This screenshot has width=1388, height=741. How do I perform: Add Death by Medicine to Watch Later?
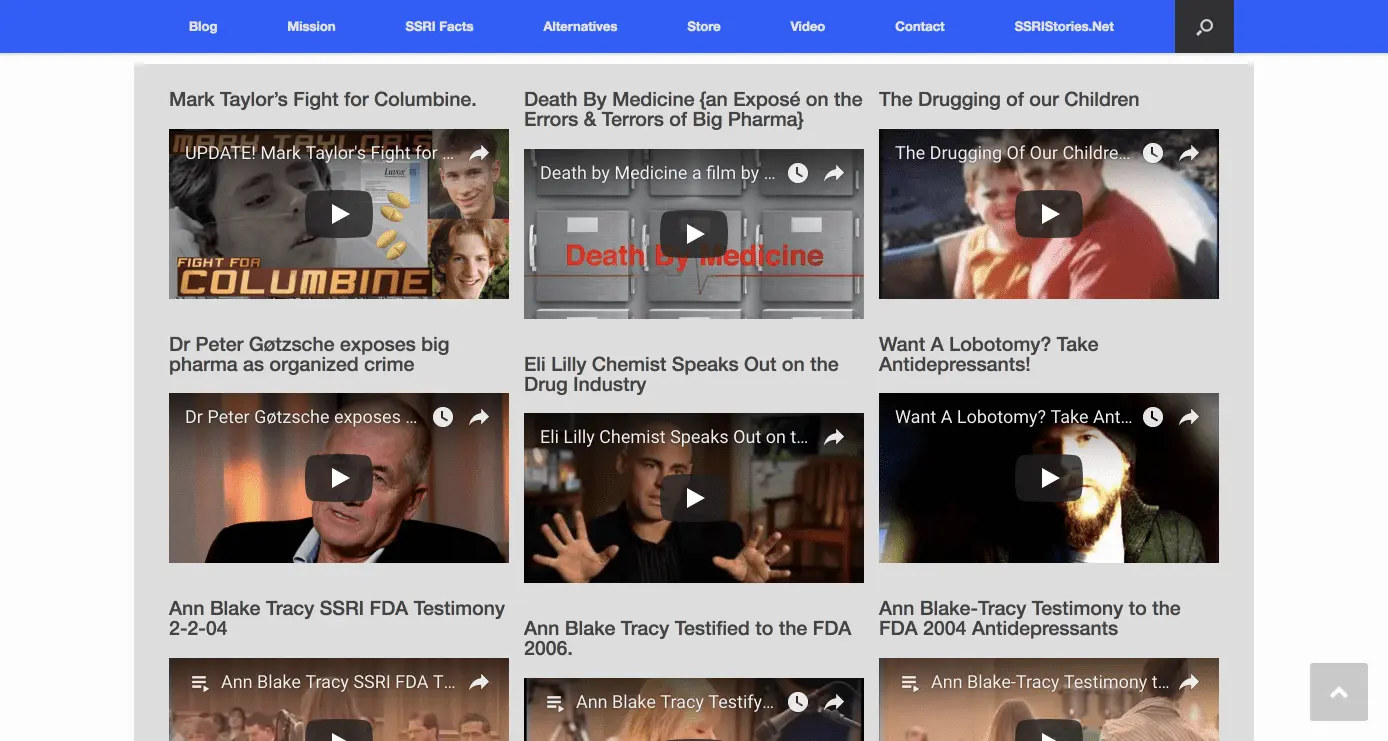coord(798,173)
